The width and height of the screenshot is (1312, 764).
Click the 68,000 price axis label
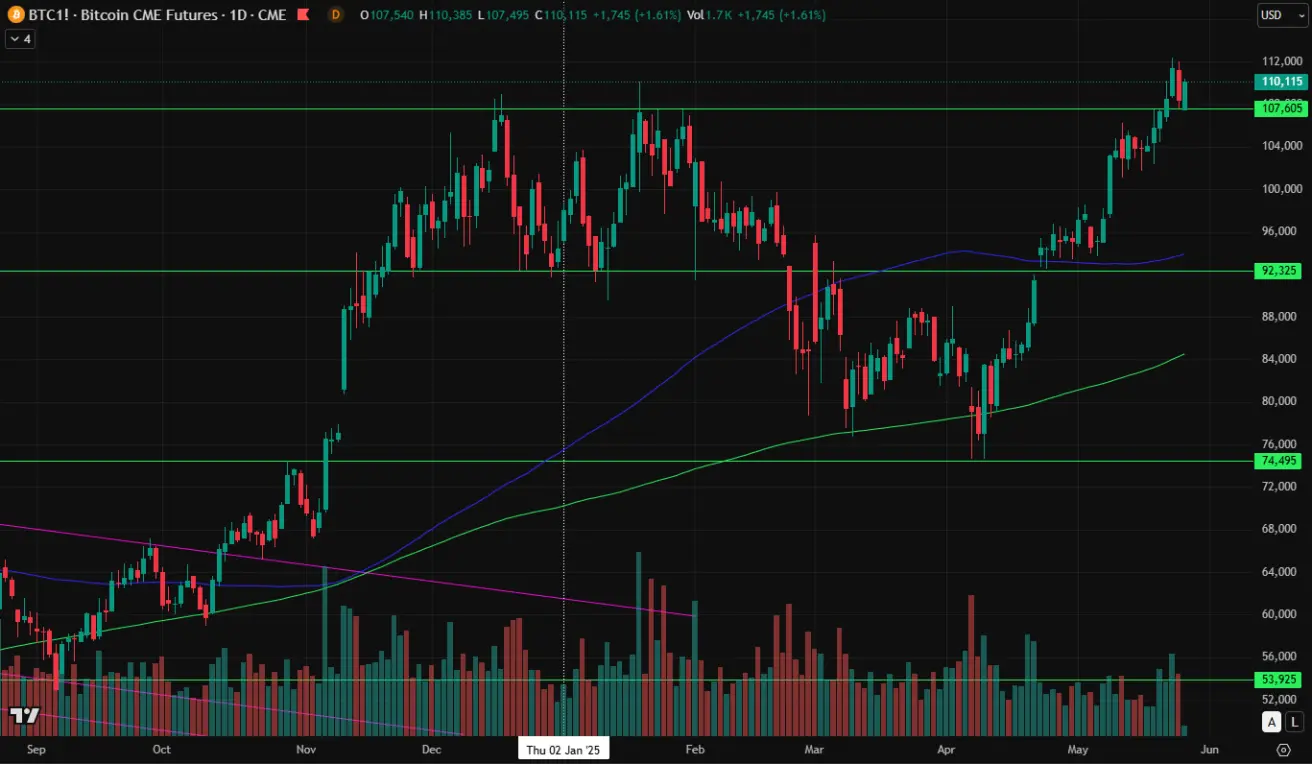pyautogui.click(x=1281, y=529)
